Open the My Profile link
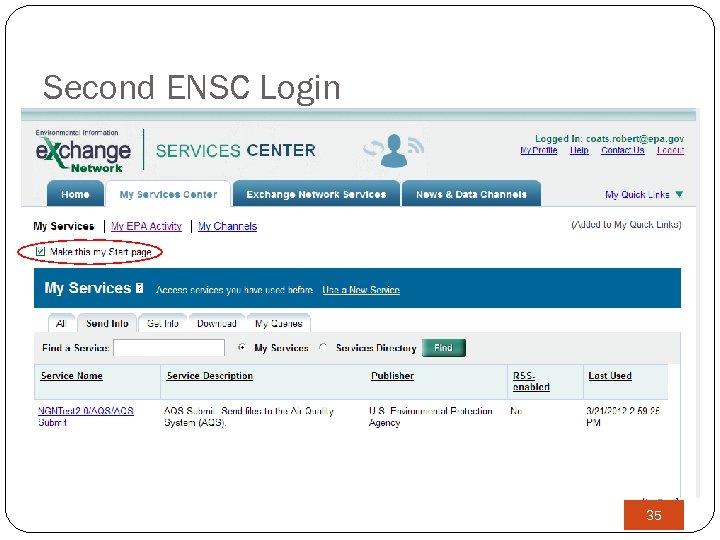The height and width of the screenshot is (540, 720). coord(539,150)
